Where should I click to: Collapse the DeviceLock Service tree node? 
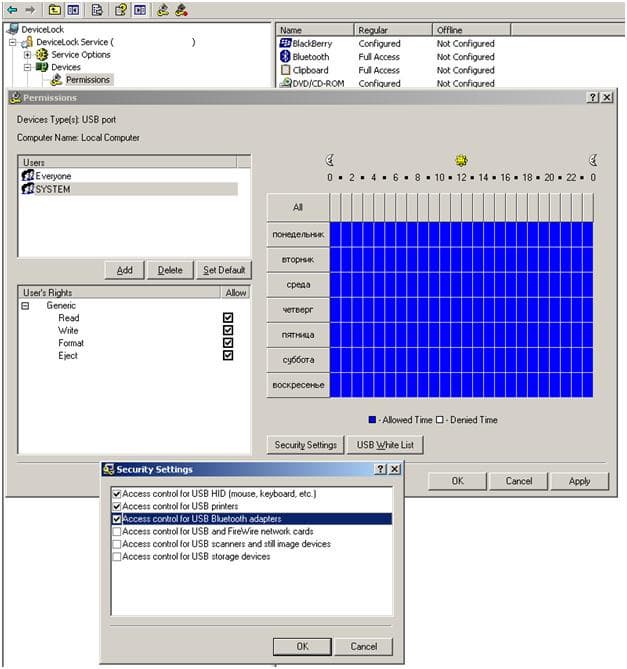pyautogui.click(x=13, y=42)
